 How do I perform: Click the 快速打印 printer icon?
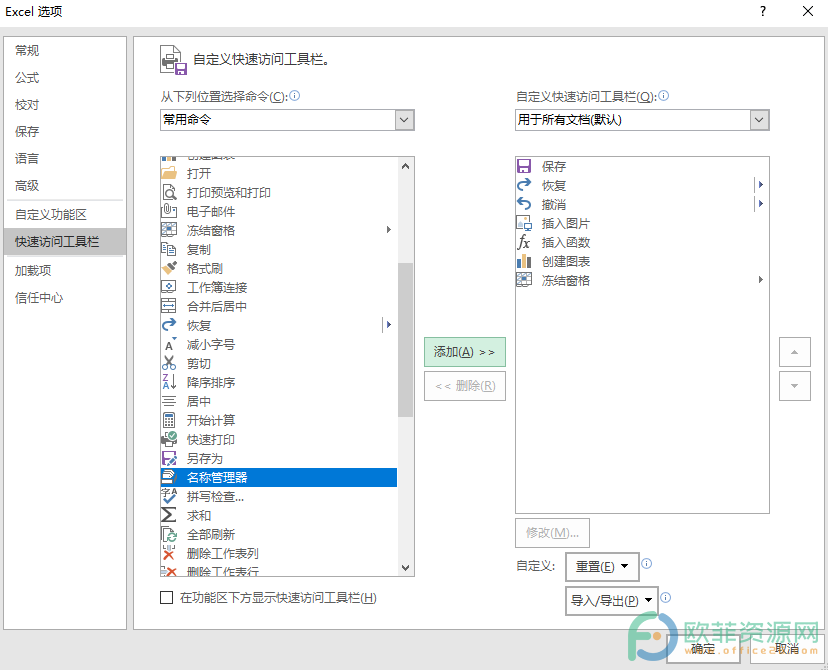[x=169, y=439]
